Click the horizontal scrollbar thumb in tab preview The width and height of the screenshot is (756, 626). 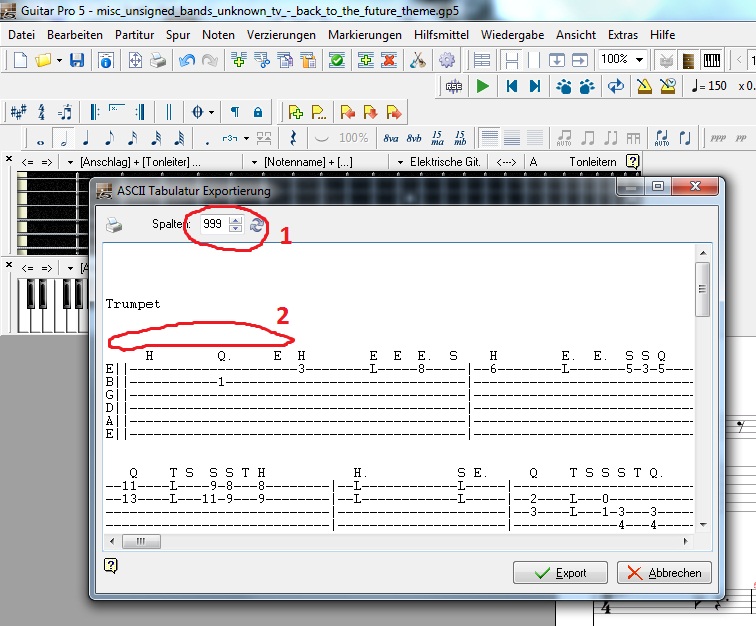coord(141,541)
